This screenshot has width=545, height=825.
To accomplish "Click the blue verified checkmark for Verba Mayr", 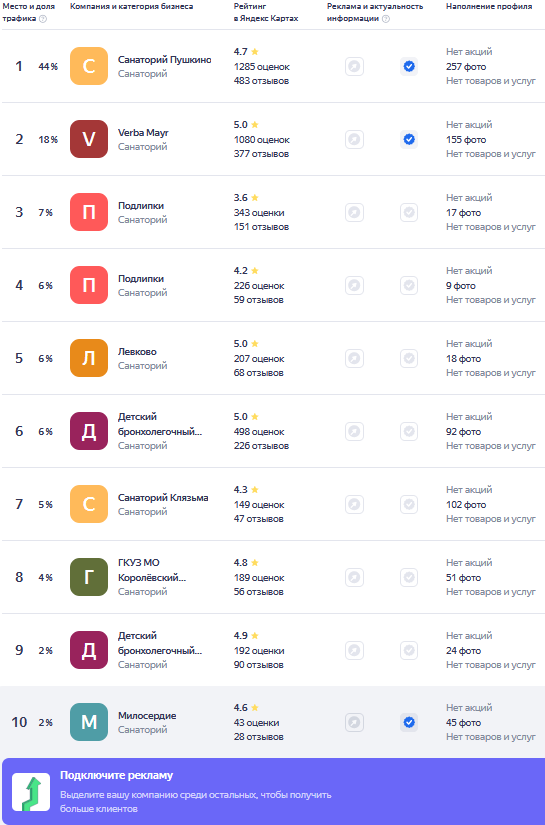I will click(x=409, y=139).
